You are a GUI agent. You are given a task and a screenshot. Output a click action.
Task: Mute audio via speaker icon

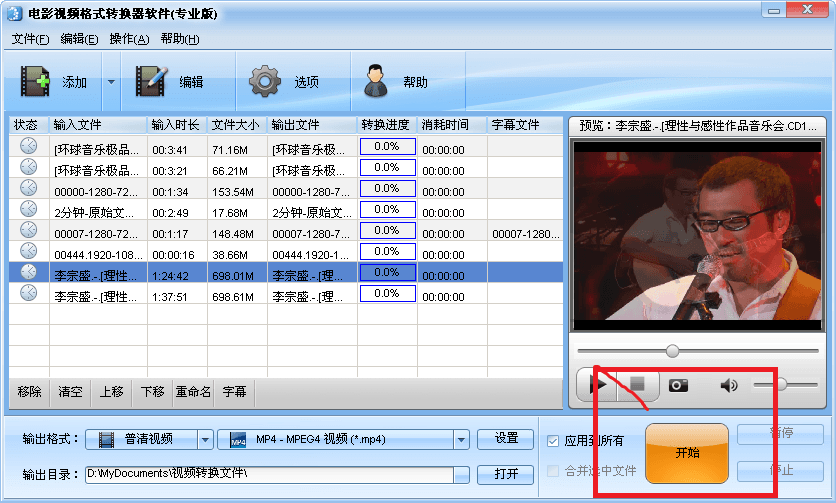point(729,385)
